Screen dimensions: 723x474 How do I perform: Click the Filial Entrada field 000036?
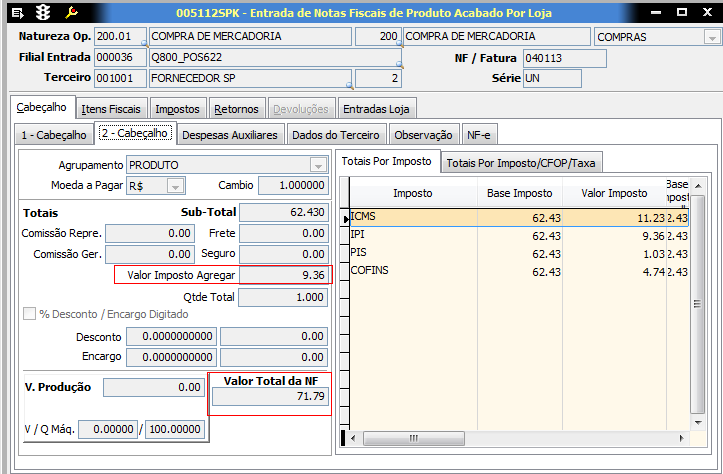click(x=120, y=58)
